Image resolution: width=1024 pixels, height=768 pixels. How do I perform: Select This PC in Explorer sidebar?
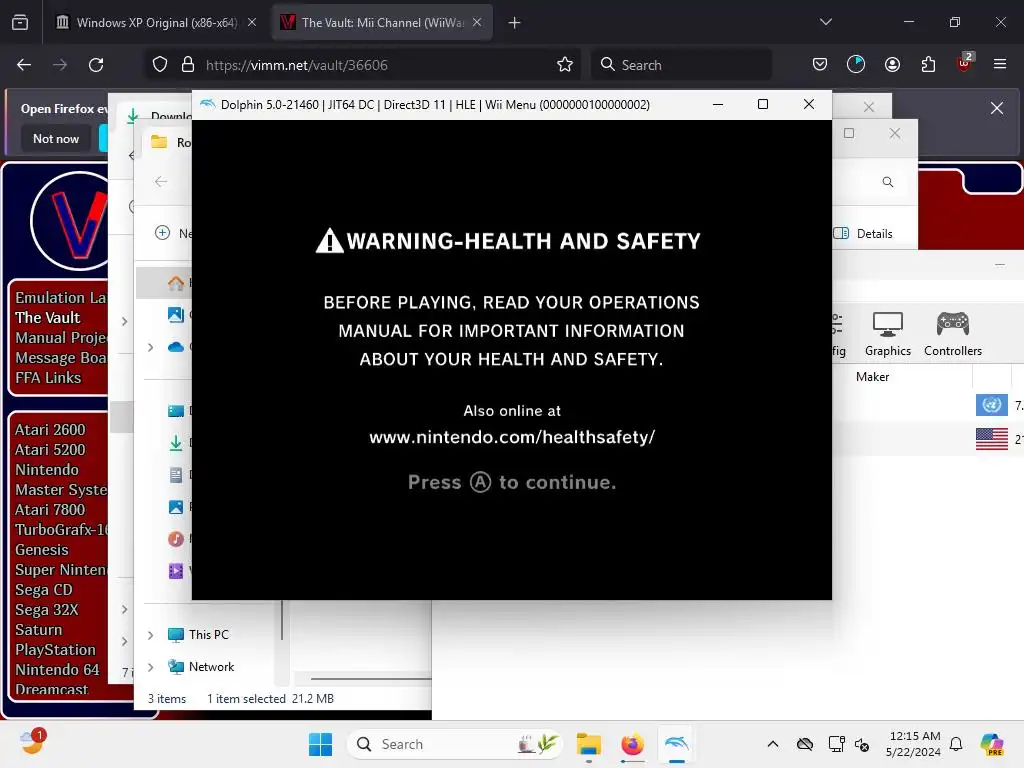(208, 635)
